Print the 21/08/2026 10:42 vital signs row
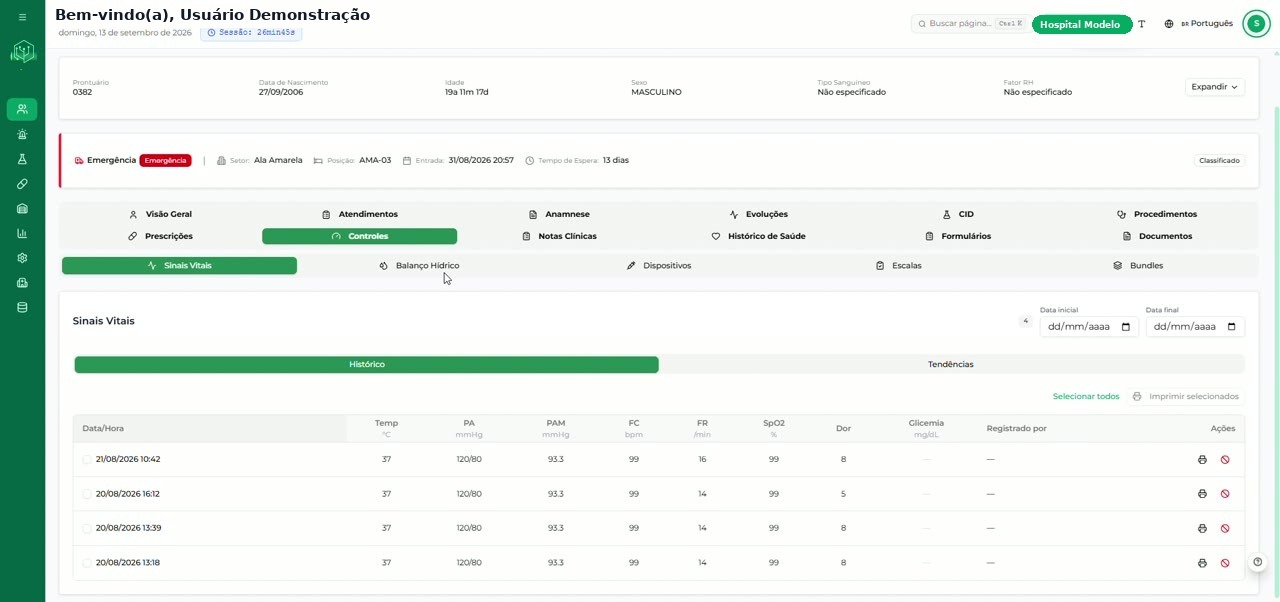The height and width of the screenshot is (602, 1280). coord(1202,460)
